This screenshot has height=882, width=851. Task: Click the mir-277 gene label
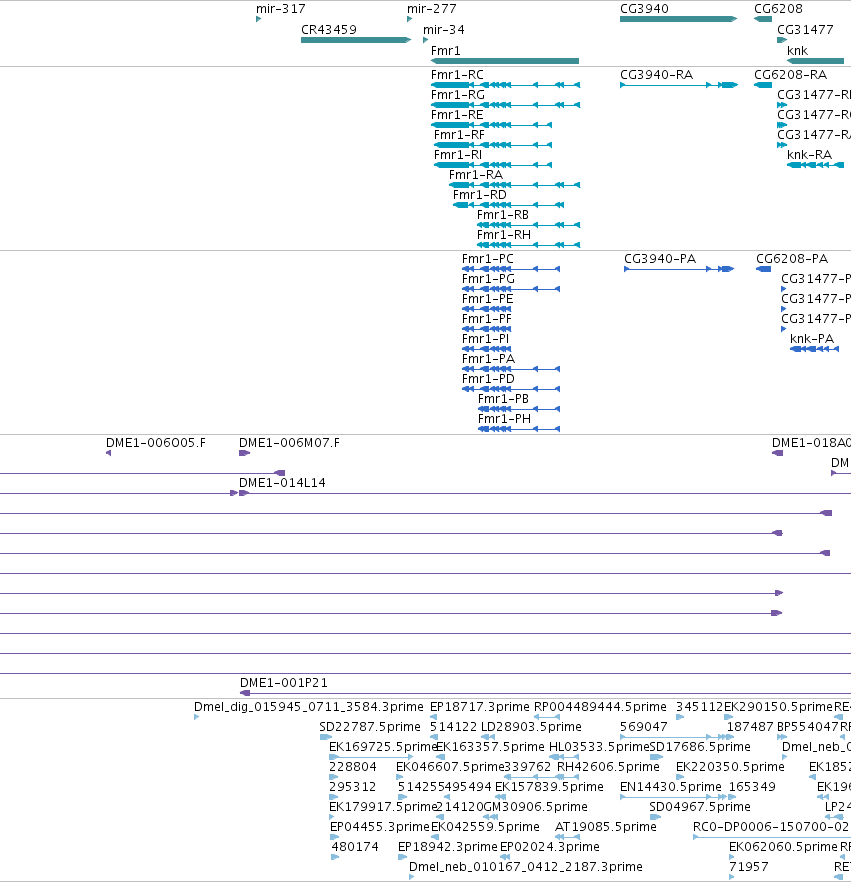[432, 9]
